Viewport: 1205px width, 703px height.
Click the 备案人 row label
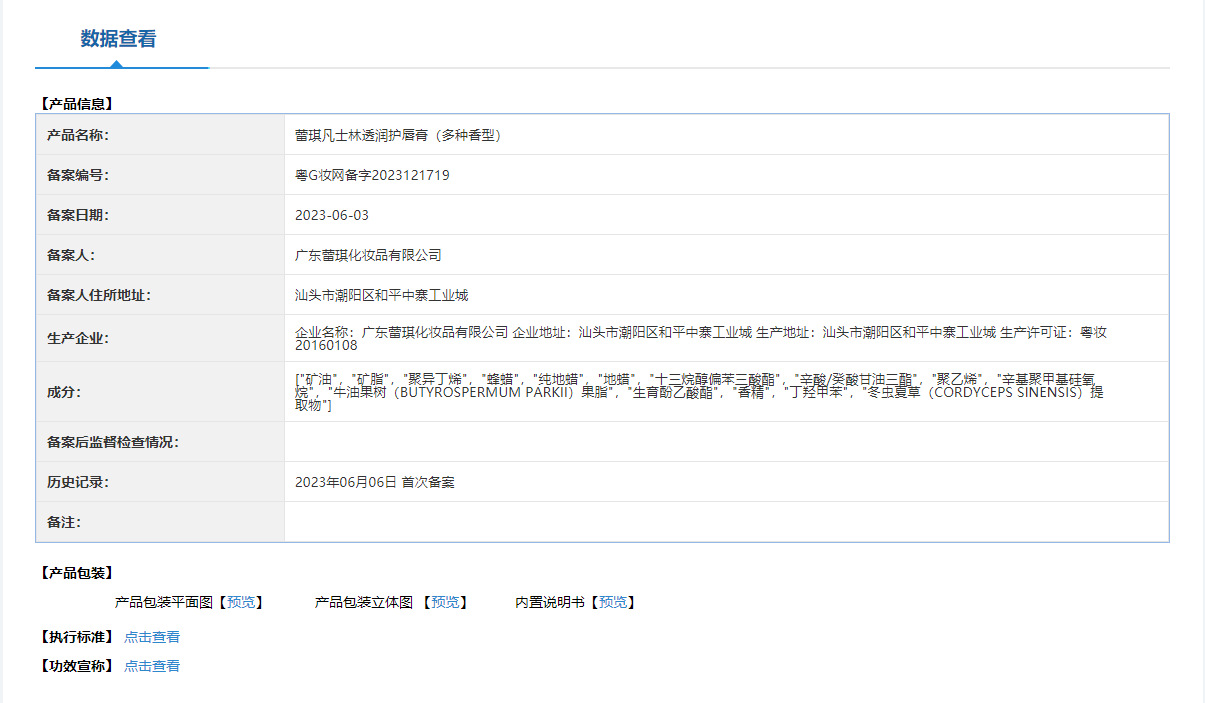(x=71, y=255)
